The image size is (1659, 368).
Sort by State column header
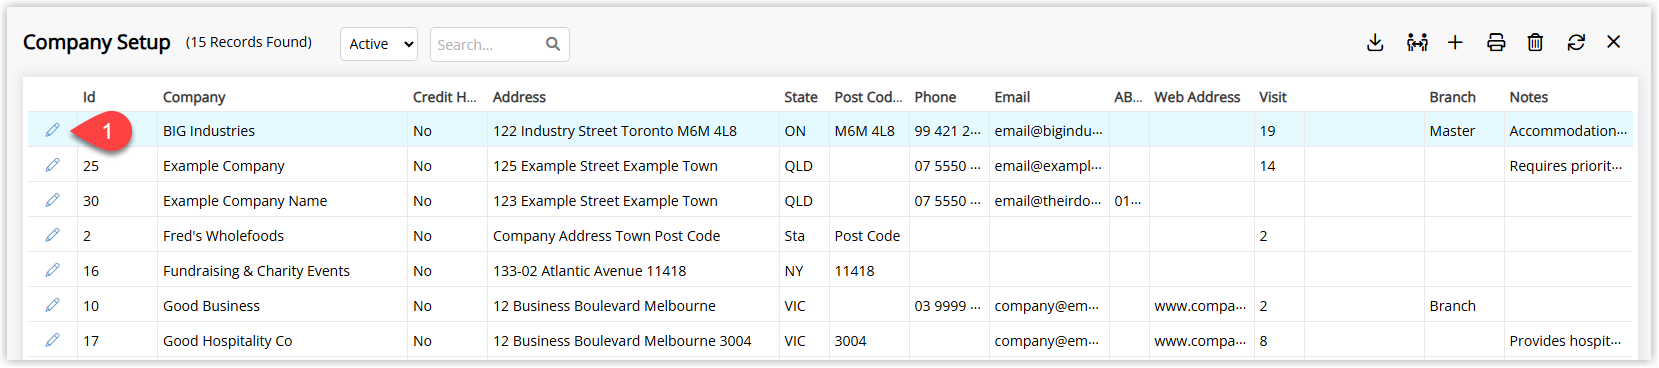(x=801, y=97)
